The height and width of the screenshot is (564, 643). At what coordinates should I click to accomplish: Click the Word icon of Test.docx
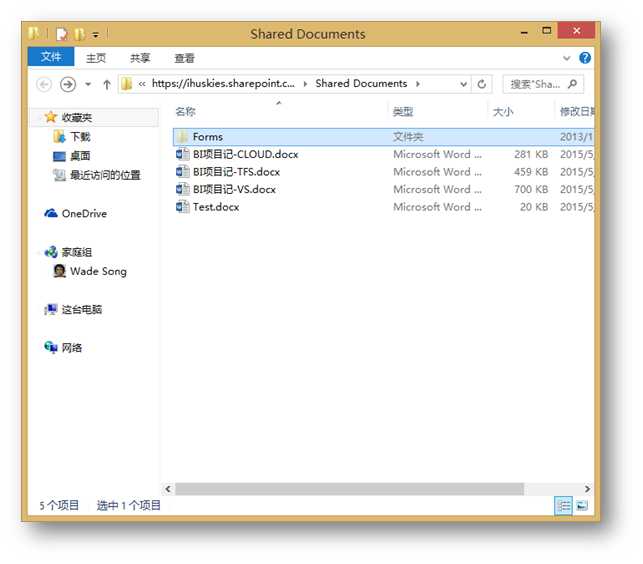(182, 207)
